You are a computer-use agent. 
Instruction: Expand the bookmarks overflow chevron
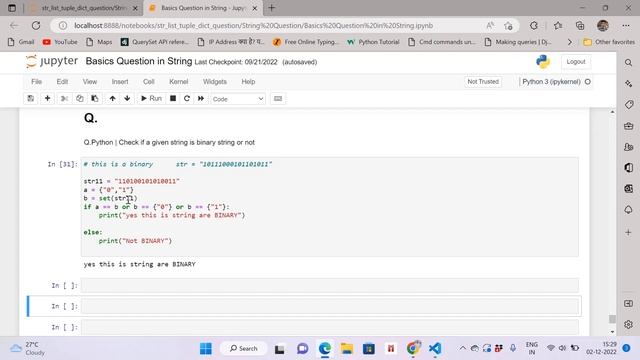click(x=569, y=42)
